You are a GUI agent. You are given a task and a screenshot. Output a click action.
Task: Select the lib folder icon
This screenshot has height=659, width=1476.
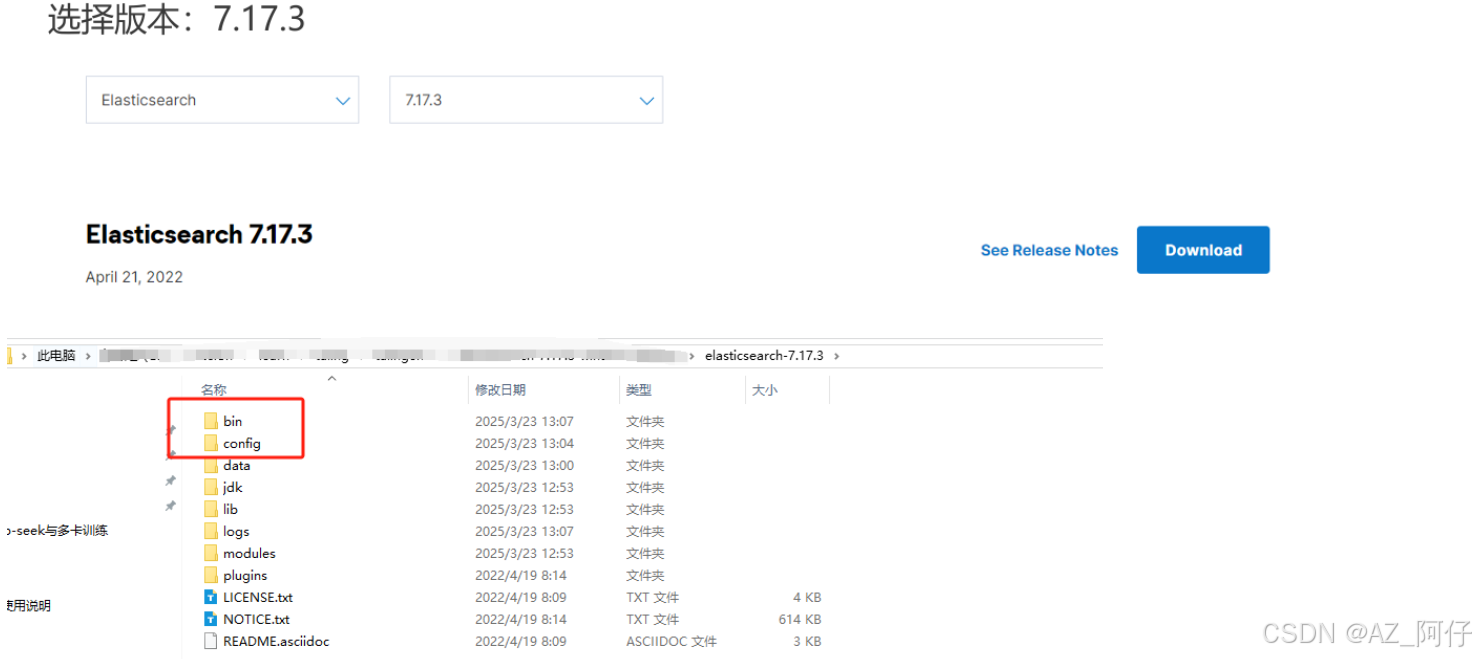pyautogui.click(x=210, y=509)
